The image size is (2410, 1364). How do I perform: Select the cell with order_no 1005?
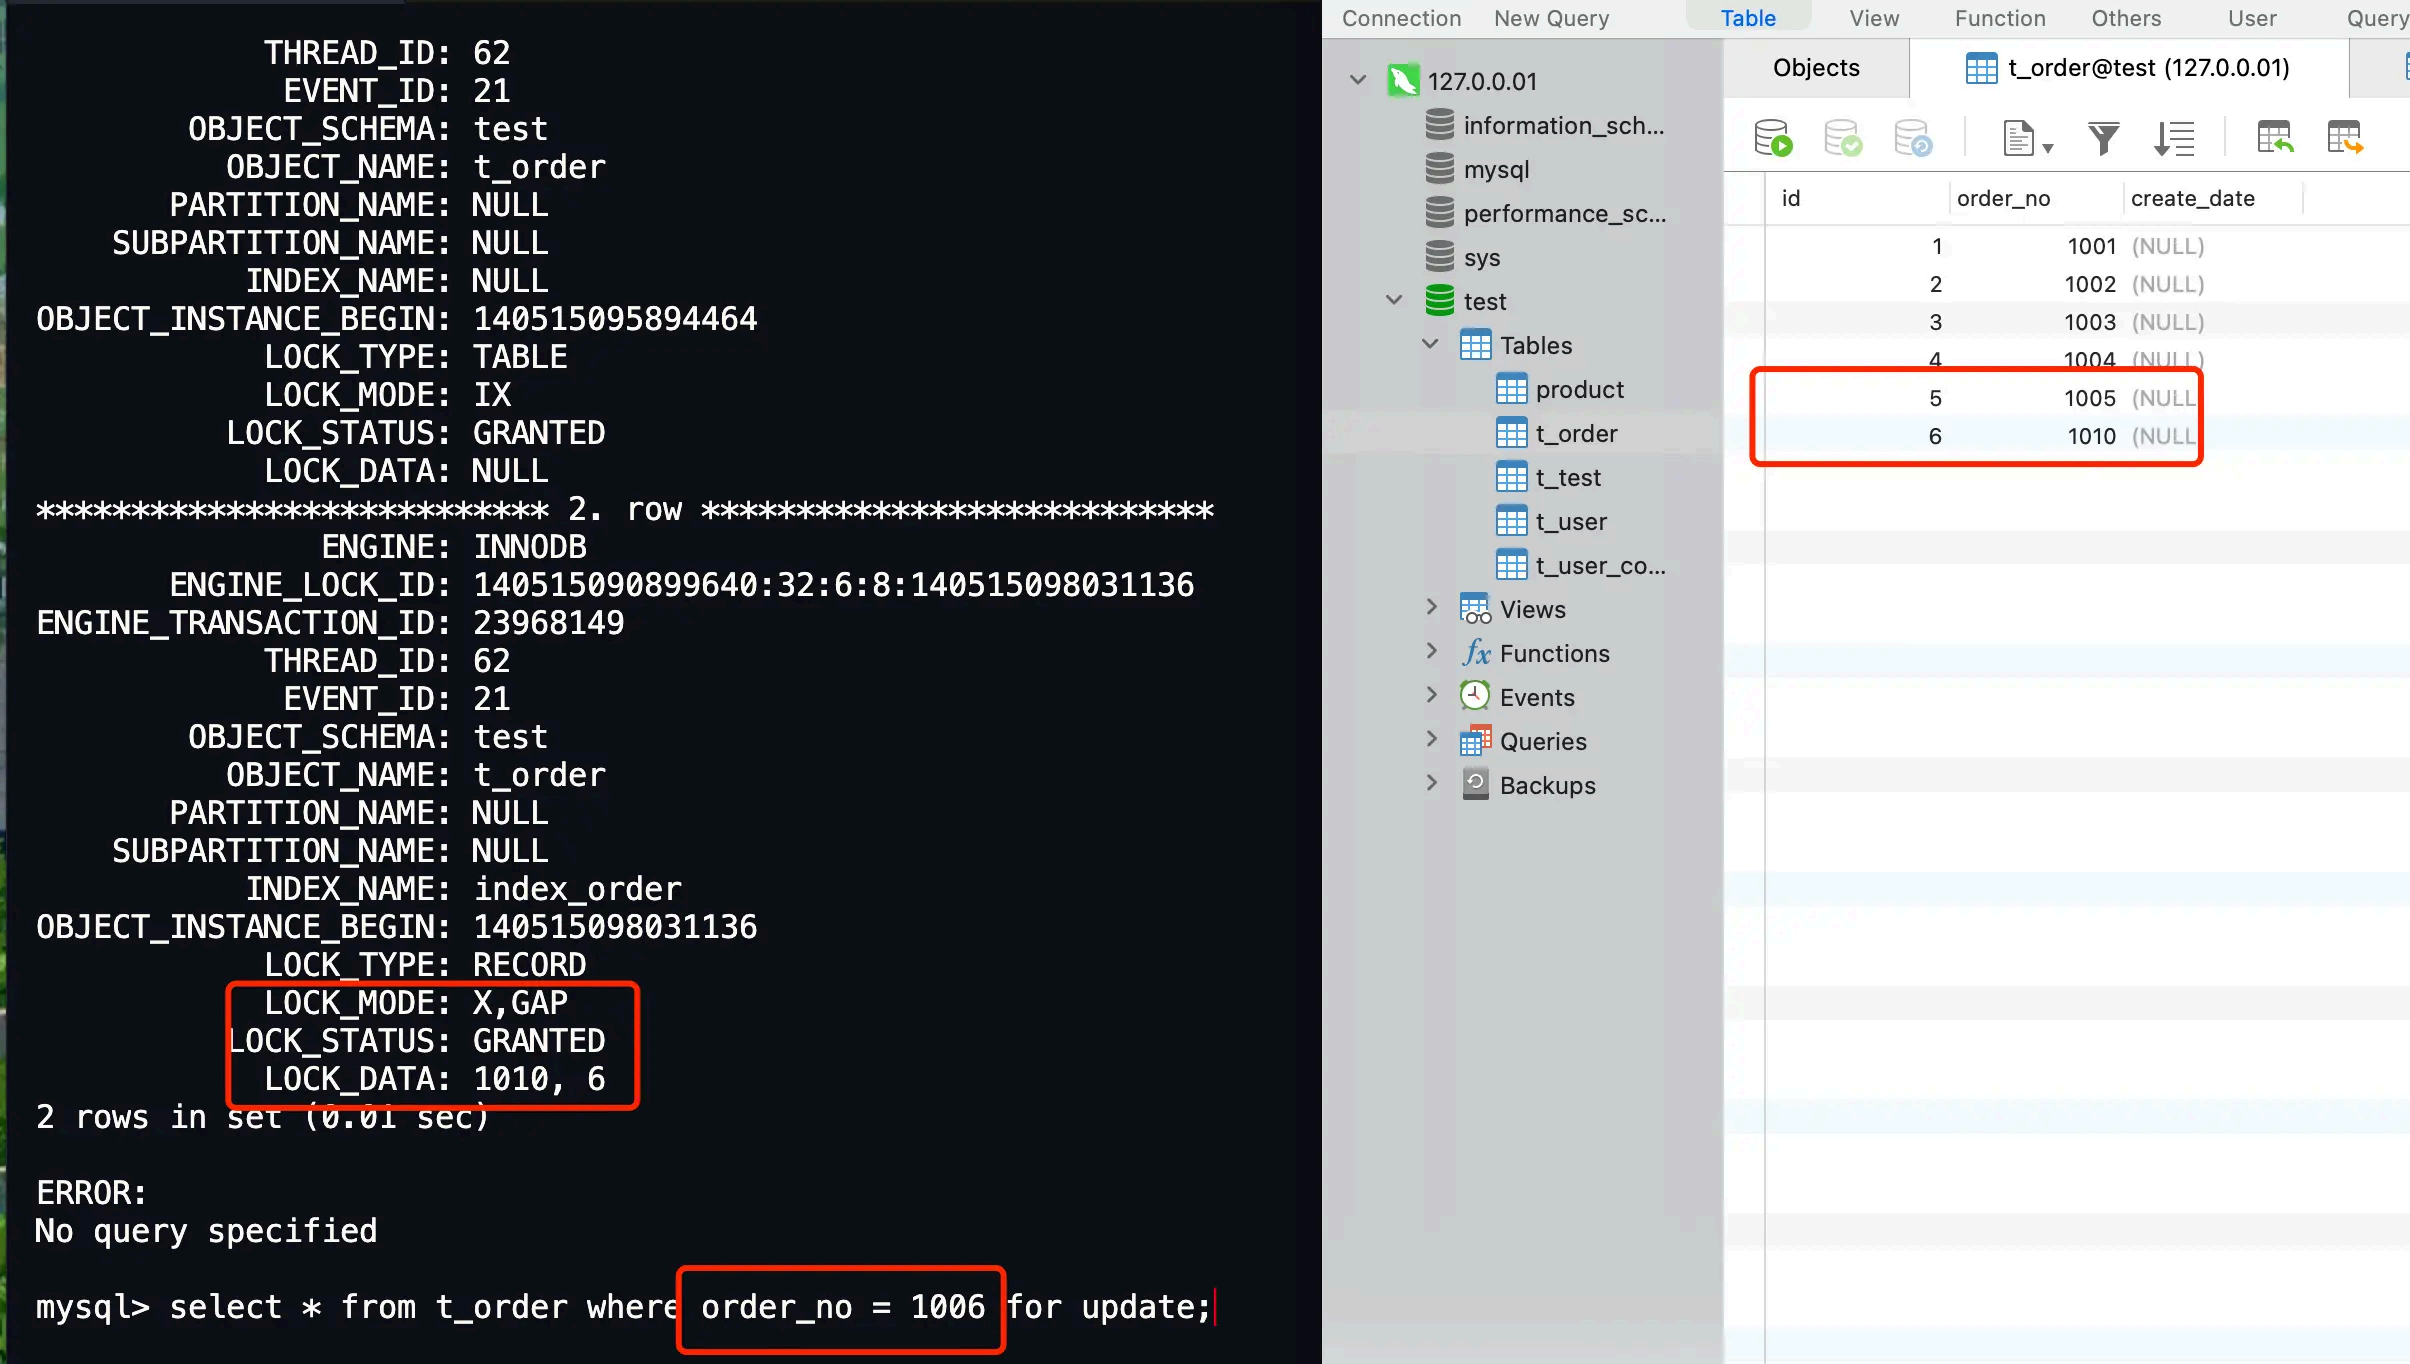tap(2089, 398)
